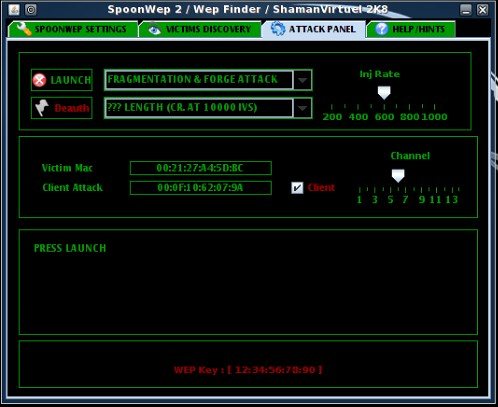This screenshot has height=407, width=498.
Task: Click the Victim Mac address field
Action: [x=201, y=168]
